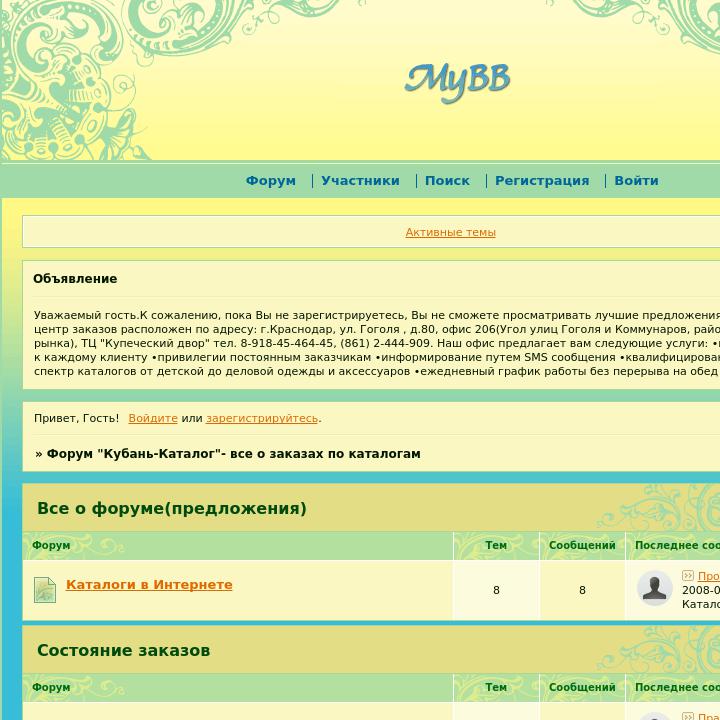Click the last poster avatar in Каталоги row
Viewport: 720px width, 720px height.
pyautogui.click(x=654, y=589)
